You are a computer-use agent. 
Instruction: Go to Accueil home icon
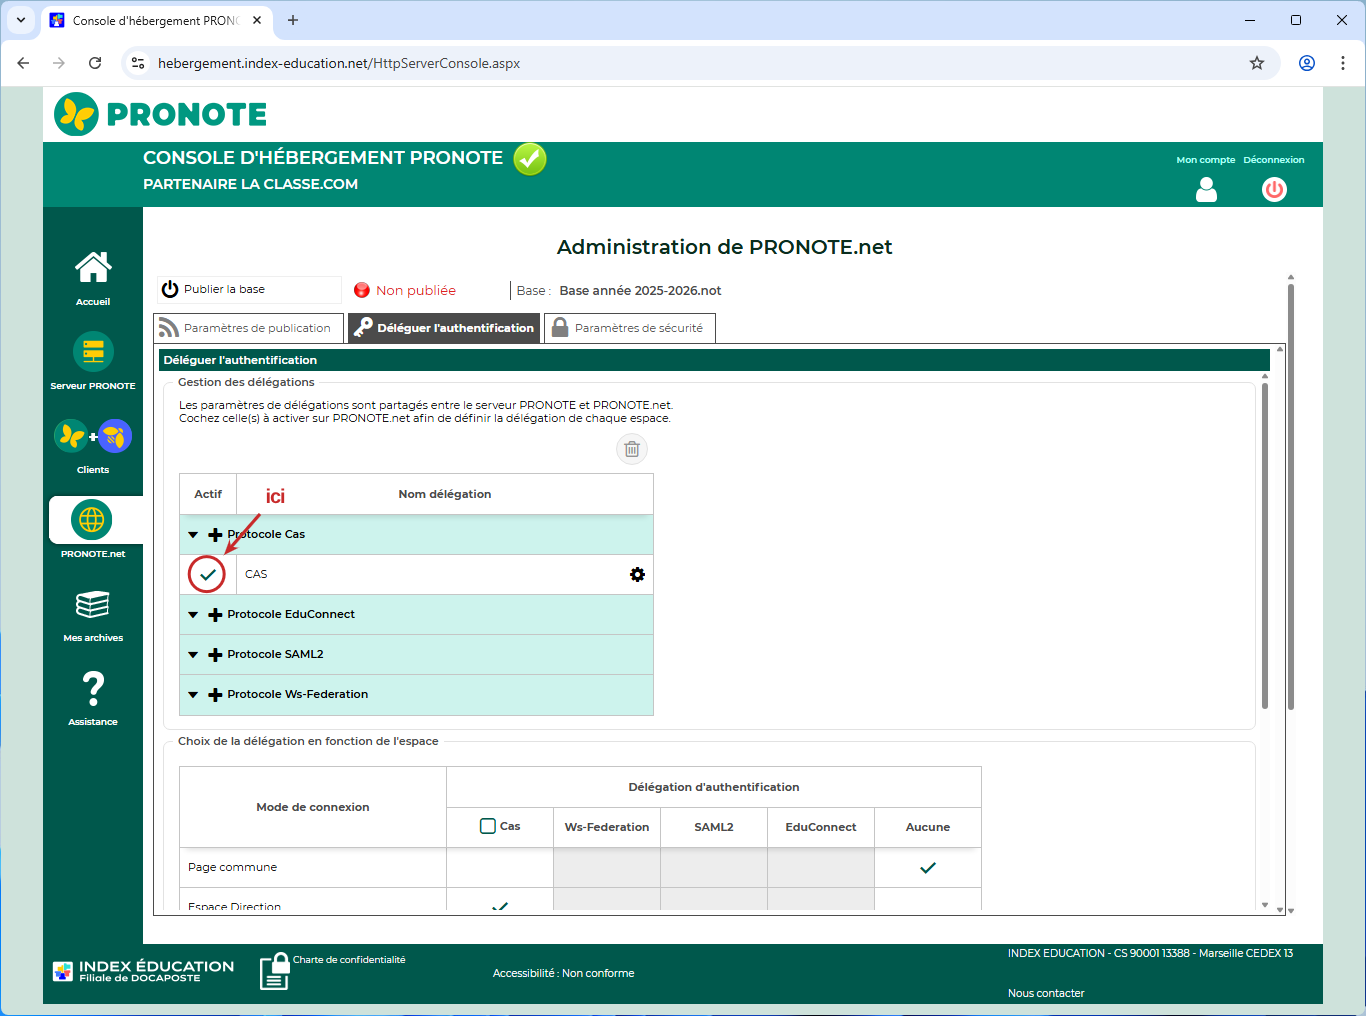coord(93,267)
